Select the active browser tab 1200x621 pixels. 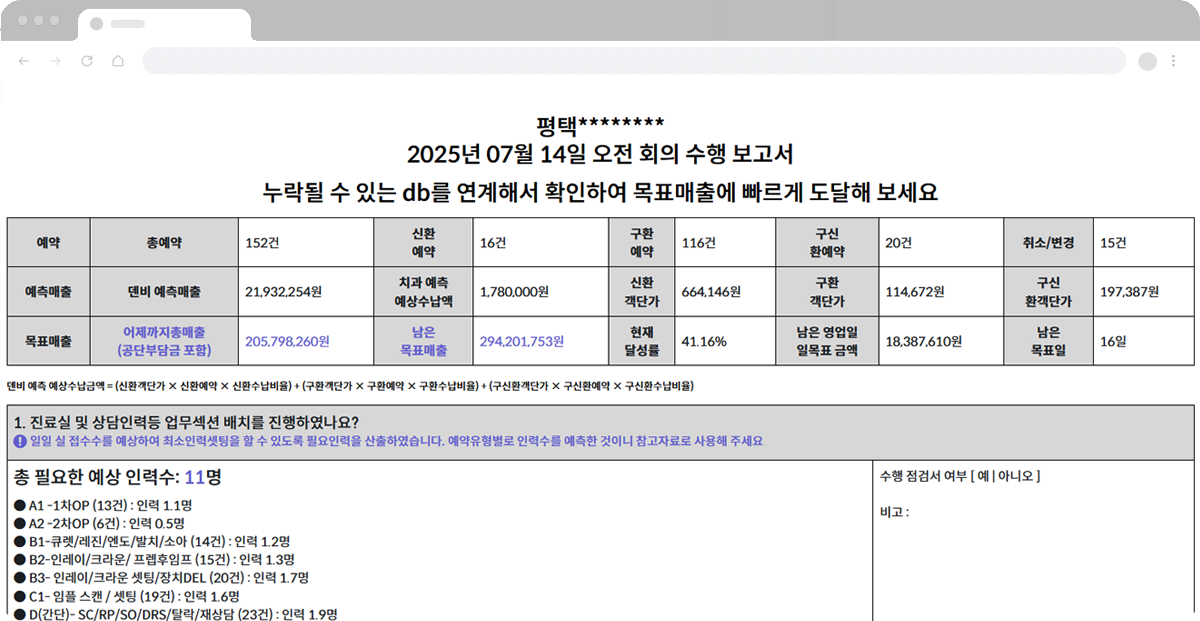(165, 23)
